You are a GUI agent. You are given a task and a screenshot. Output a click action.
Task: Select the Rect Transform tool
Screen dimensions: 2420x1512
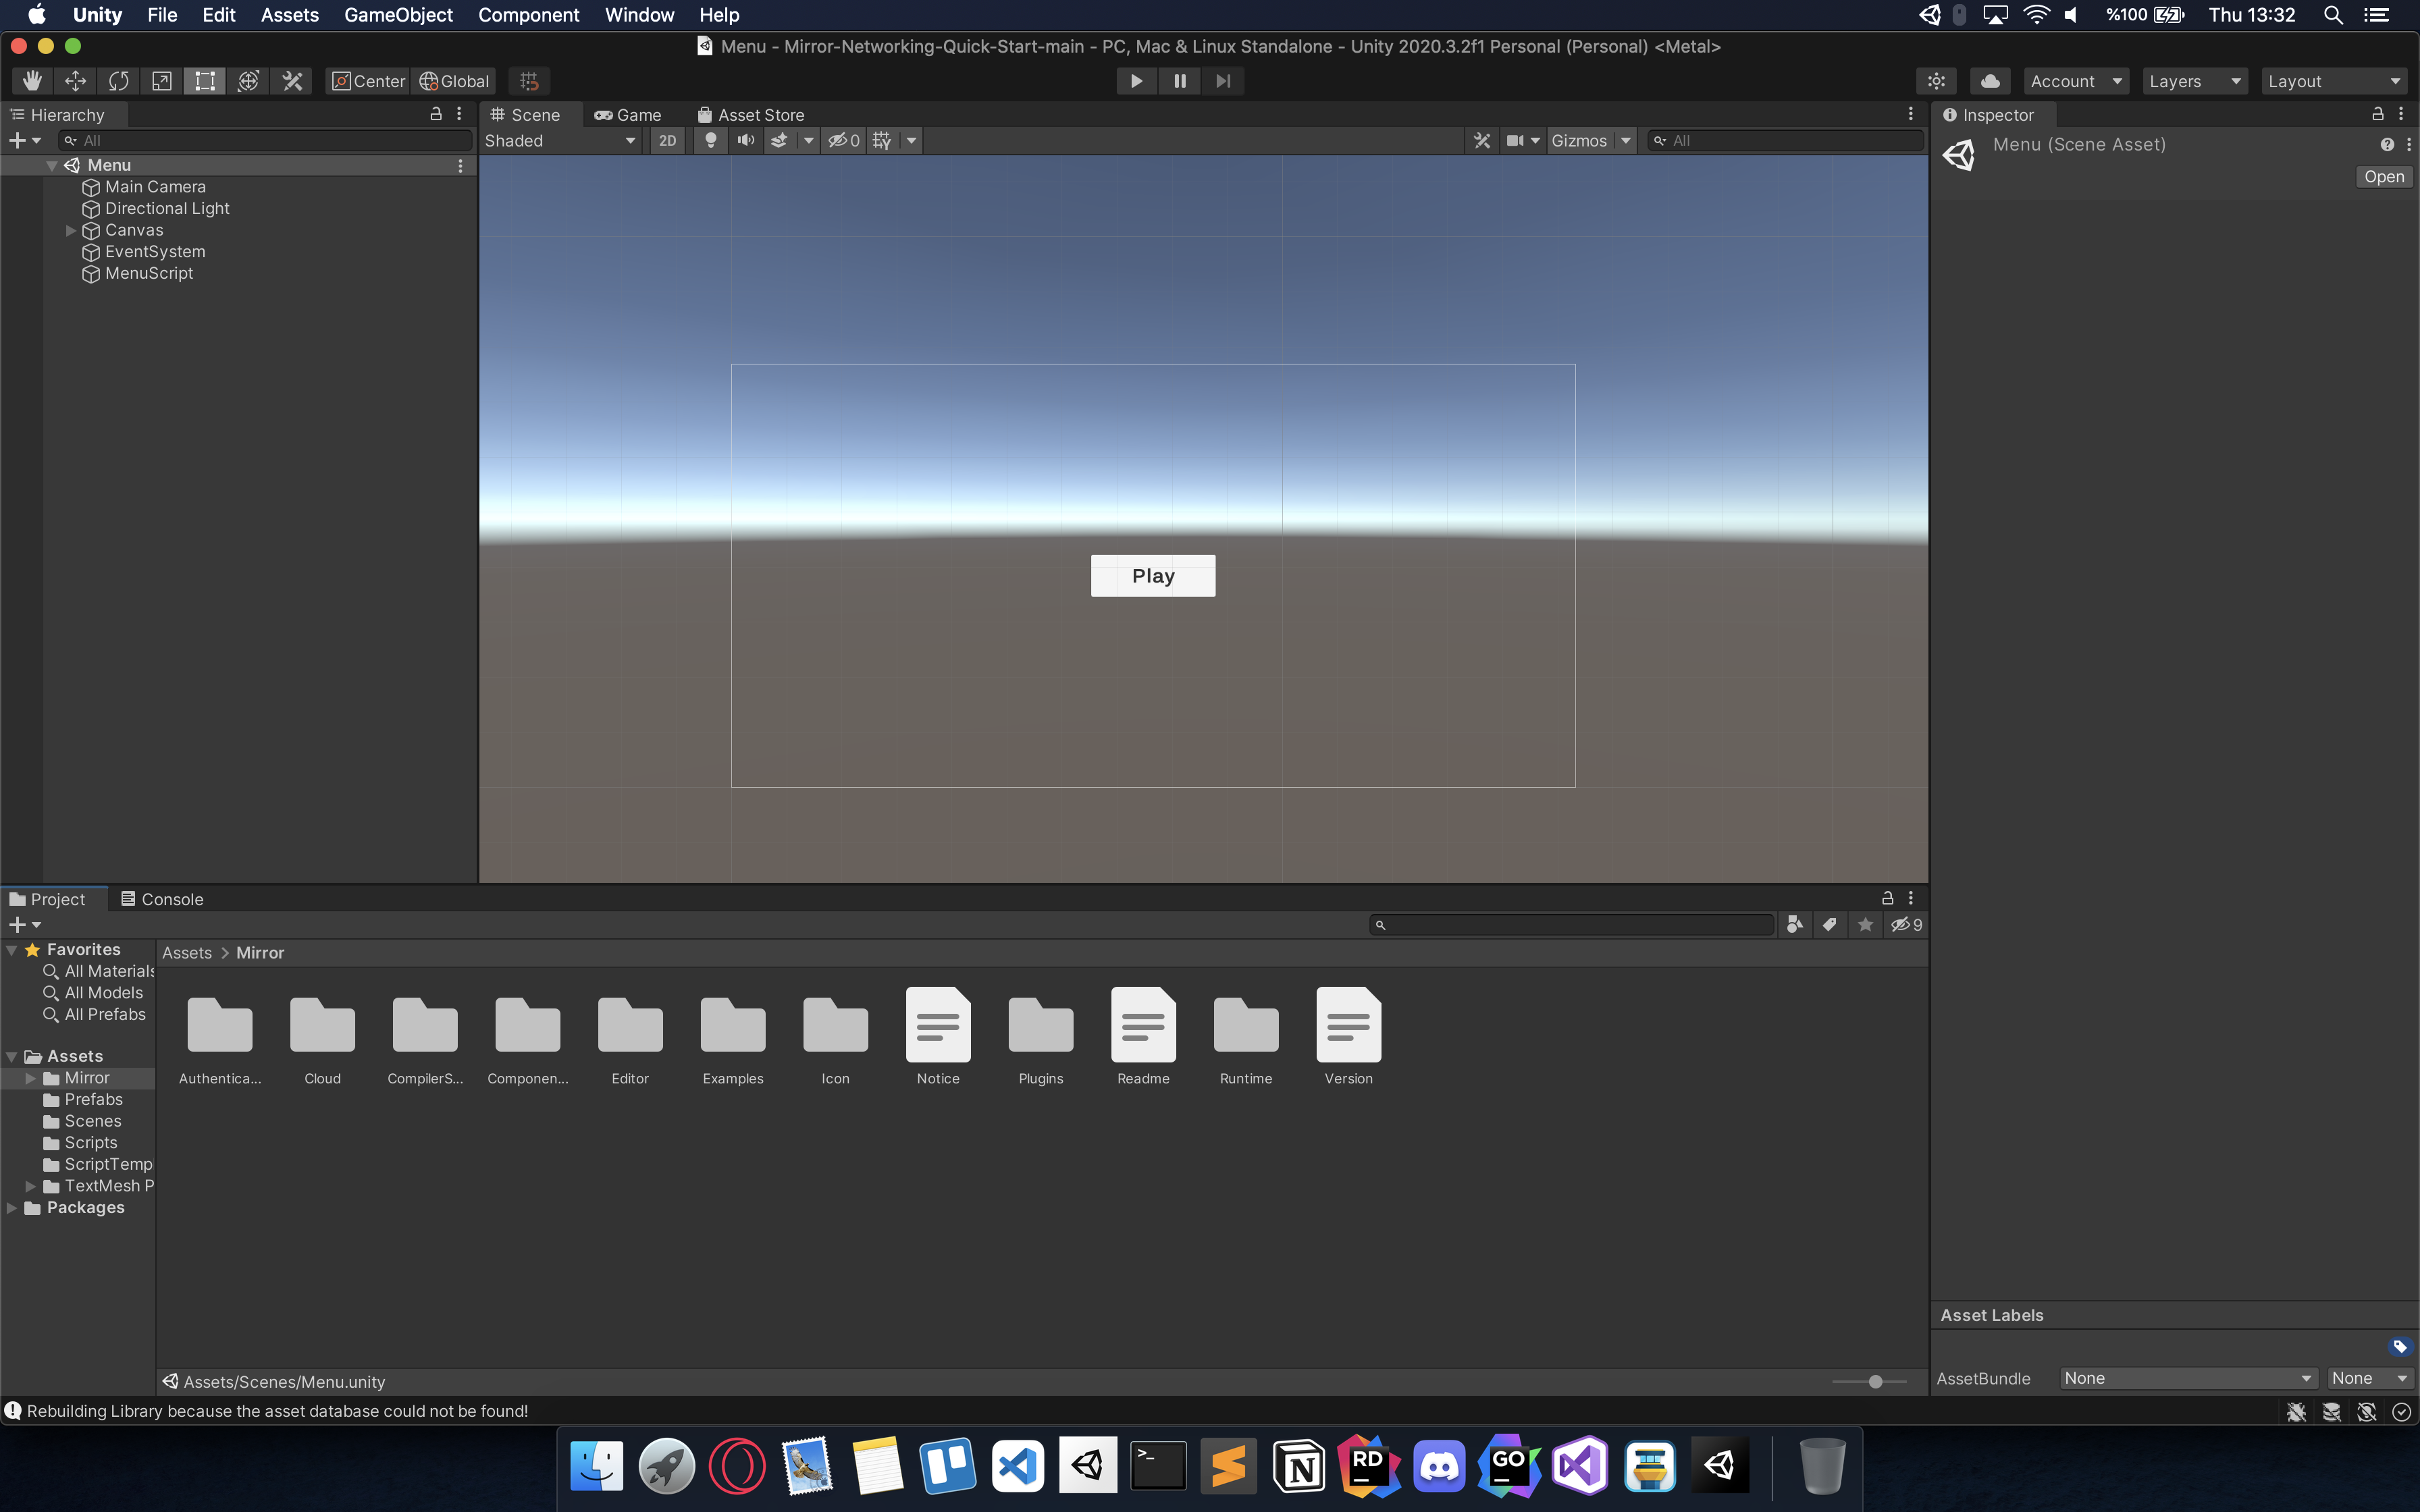205,81
